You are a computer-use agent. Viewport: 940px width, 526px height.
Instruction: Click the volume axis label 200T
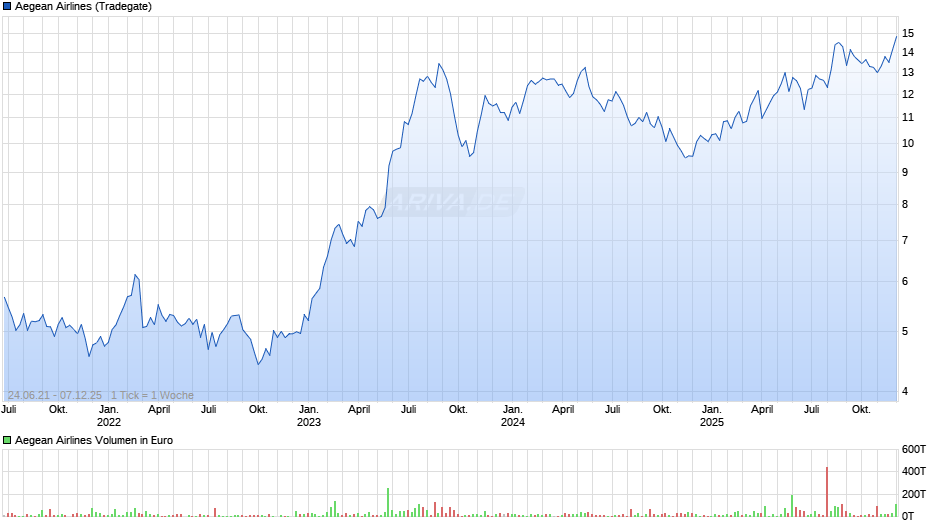tap(914, 494)
